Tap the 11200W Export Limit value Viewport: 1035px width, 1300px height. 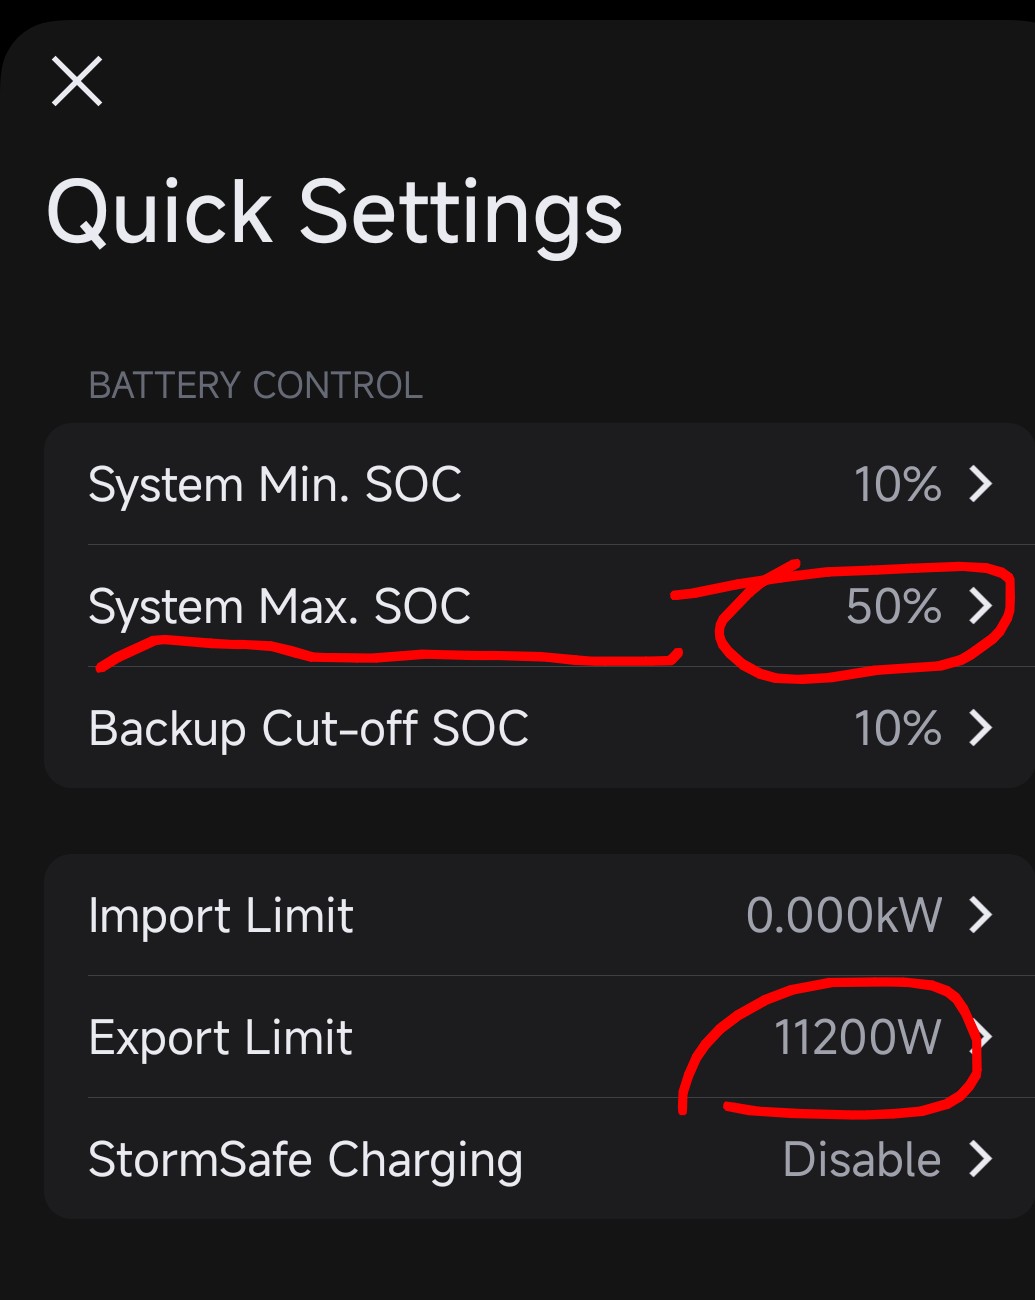857,1038
